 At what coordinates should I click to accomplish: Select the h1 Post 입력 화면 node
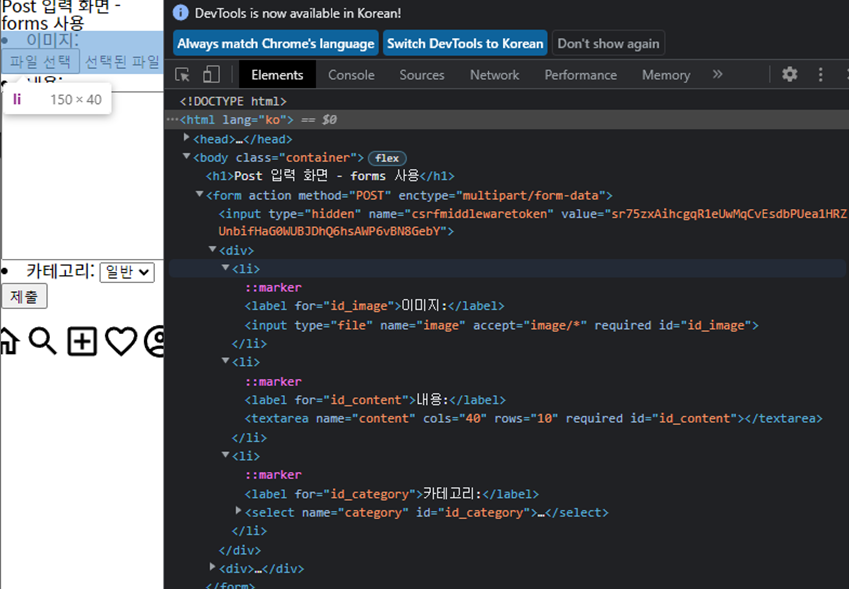(x=330, y=176)
